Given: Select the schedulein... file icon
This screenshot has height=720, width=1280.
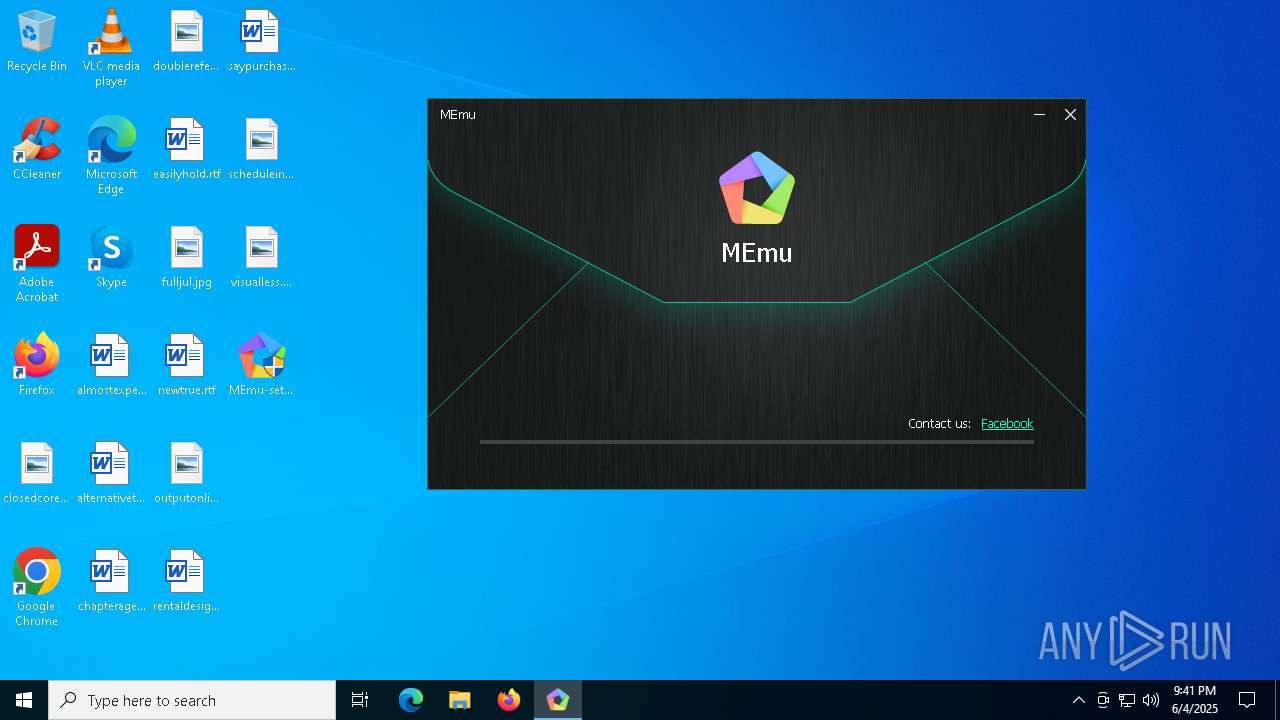Looking at the screenshot, I should coord(261,150).
